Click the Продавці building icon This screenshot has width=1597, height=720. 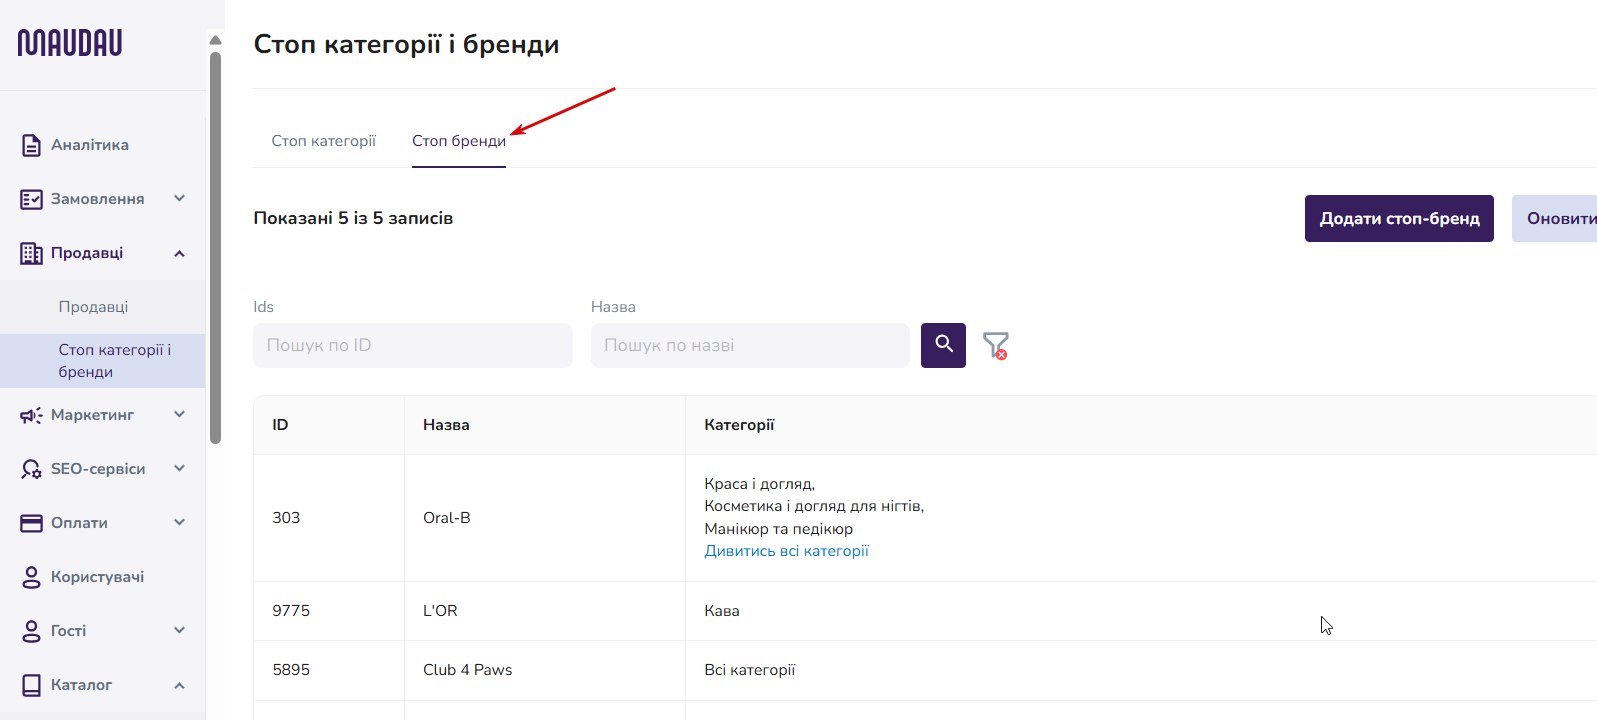click(x=31, y=253)
